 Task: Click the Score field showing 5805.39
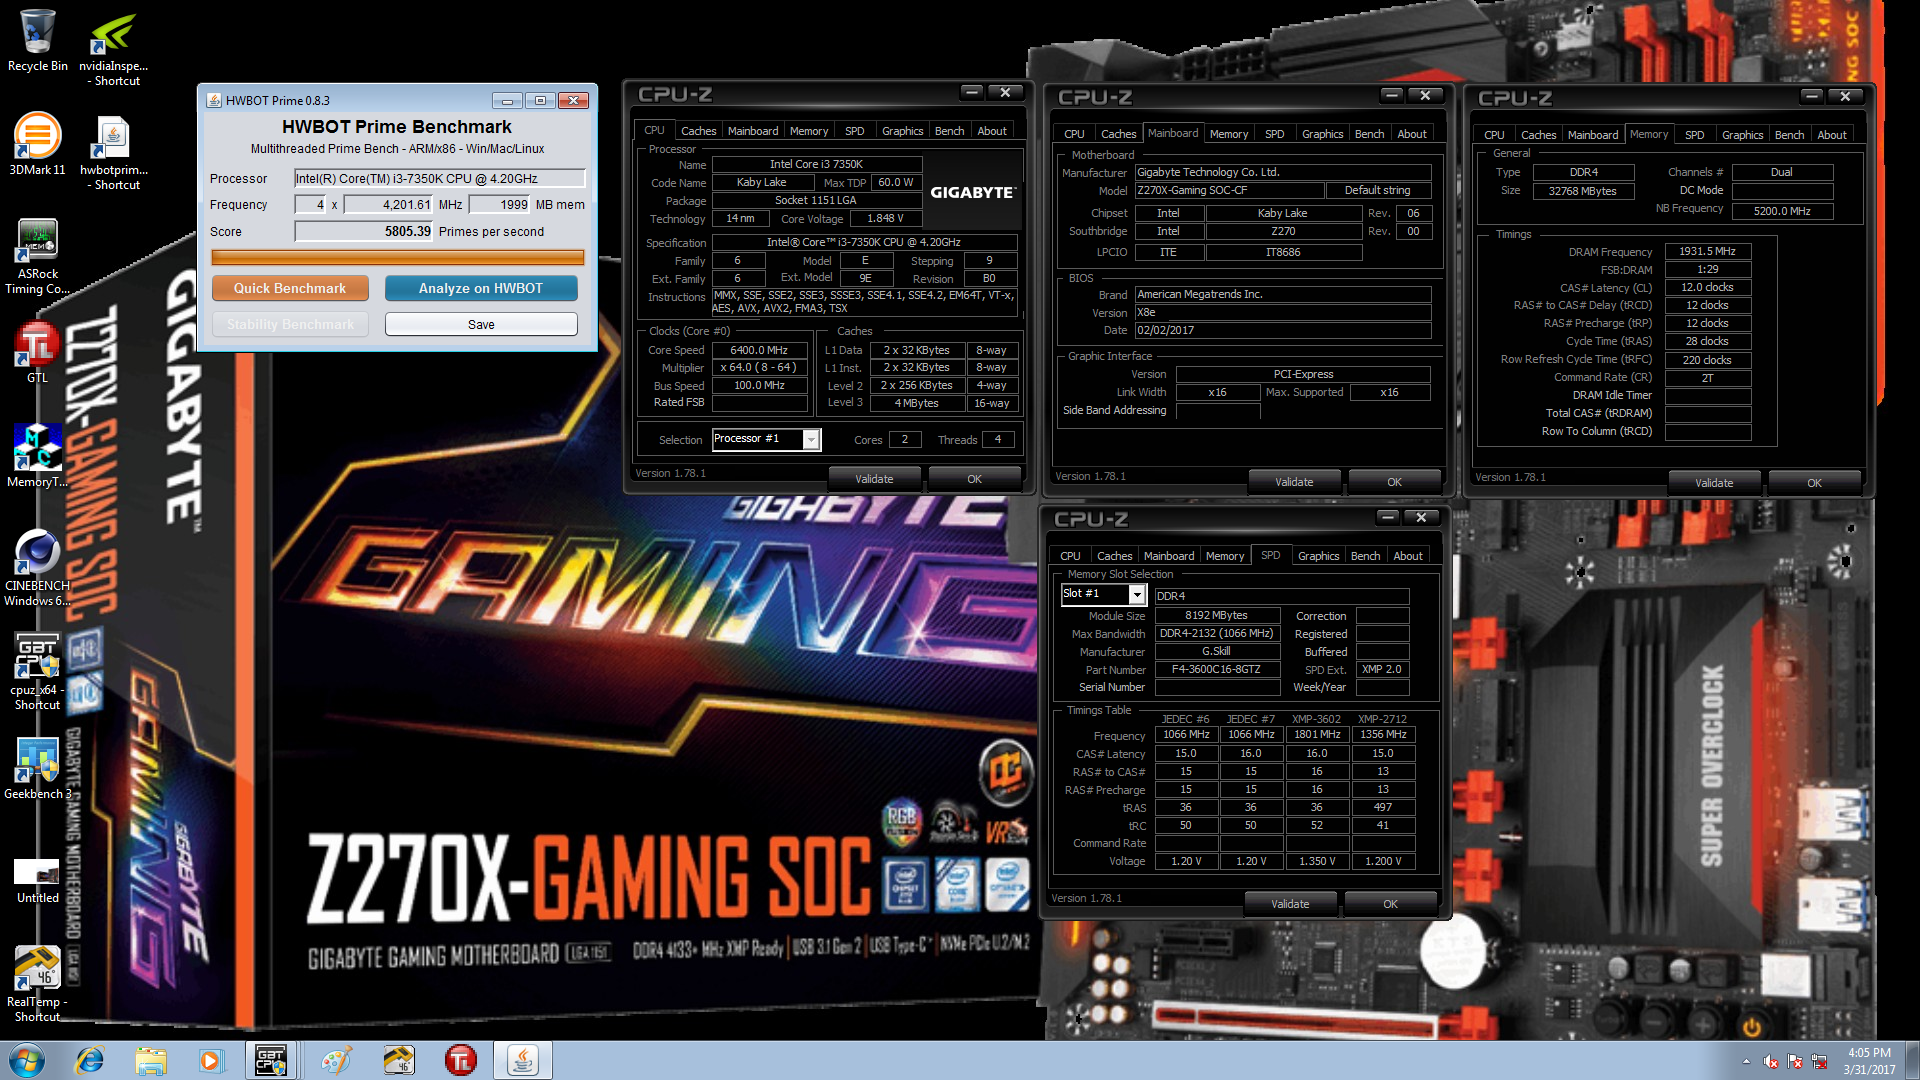tap(364, 231)
